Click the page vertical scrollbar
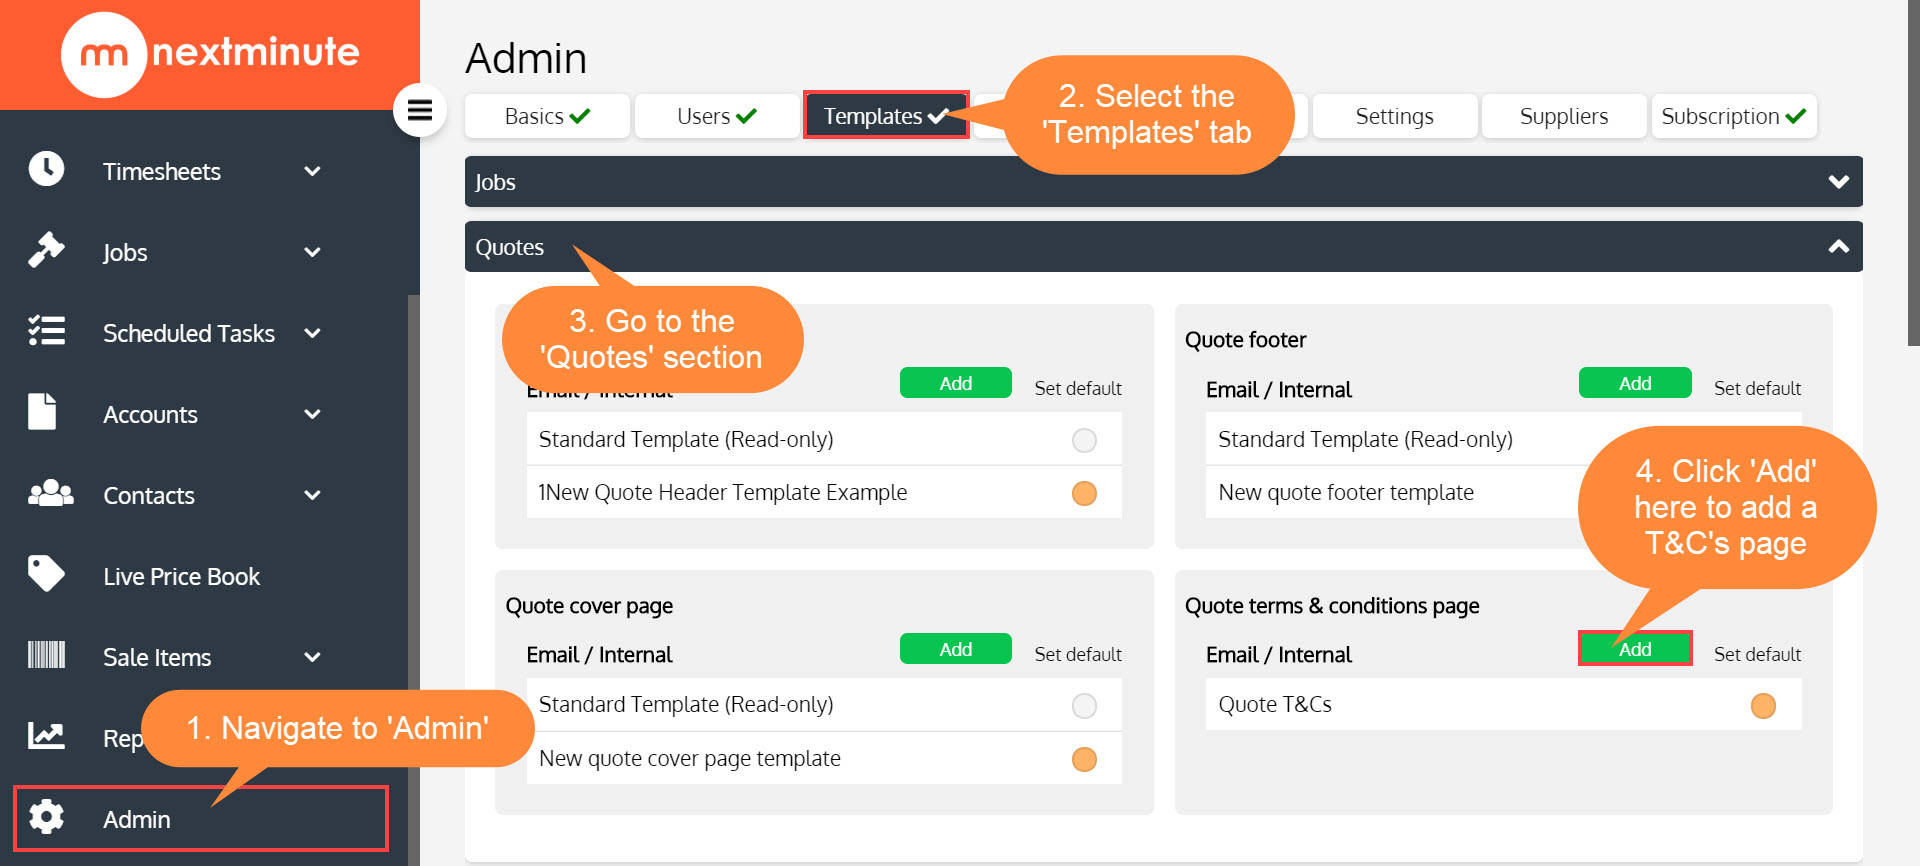 (1913, 173)
